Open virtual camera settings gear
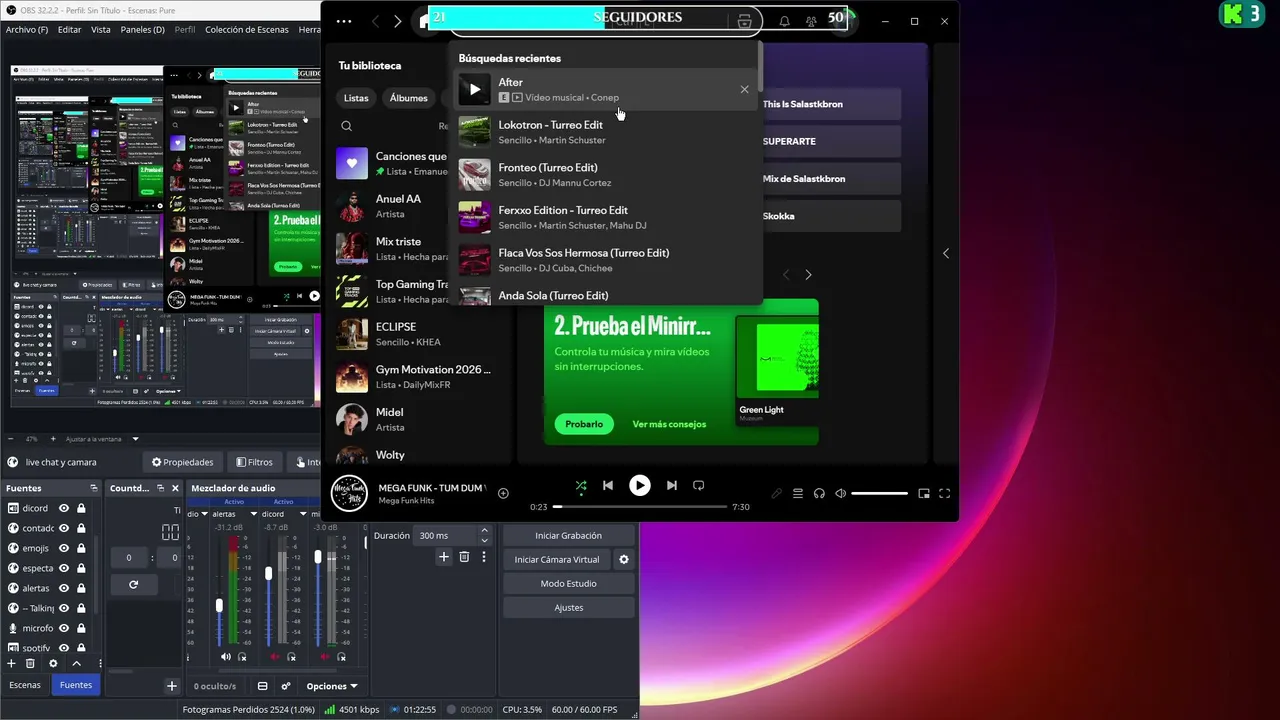1280x720 pixels. (x=624, y=559)
